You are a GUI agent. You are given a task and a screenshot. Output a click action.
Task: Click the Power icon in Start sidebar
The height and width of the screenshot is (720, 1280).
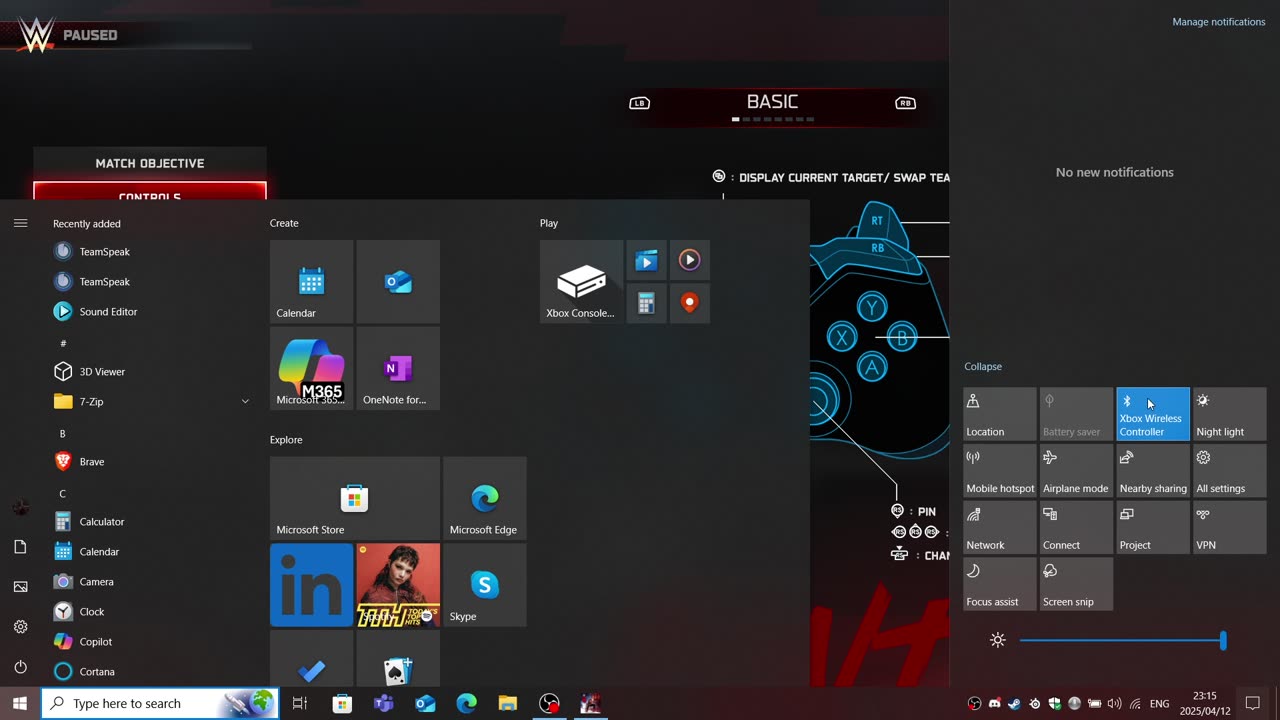point(20,667)
